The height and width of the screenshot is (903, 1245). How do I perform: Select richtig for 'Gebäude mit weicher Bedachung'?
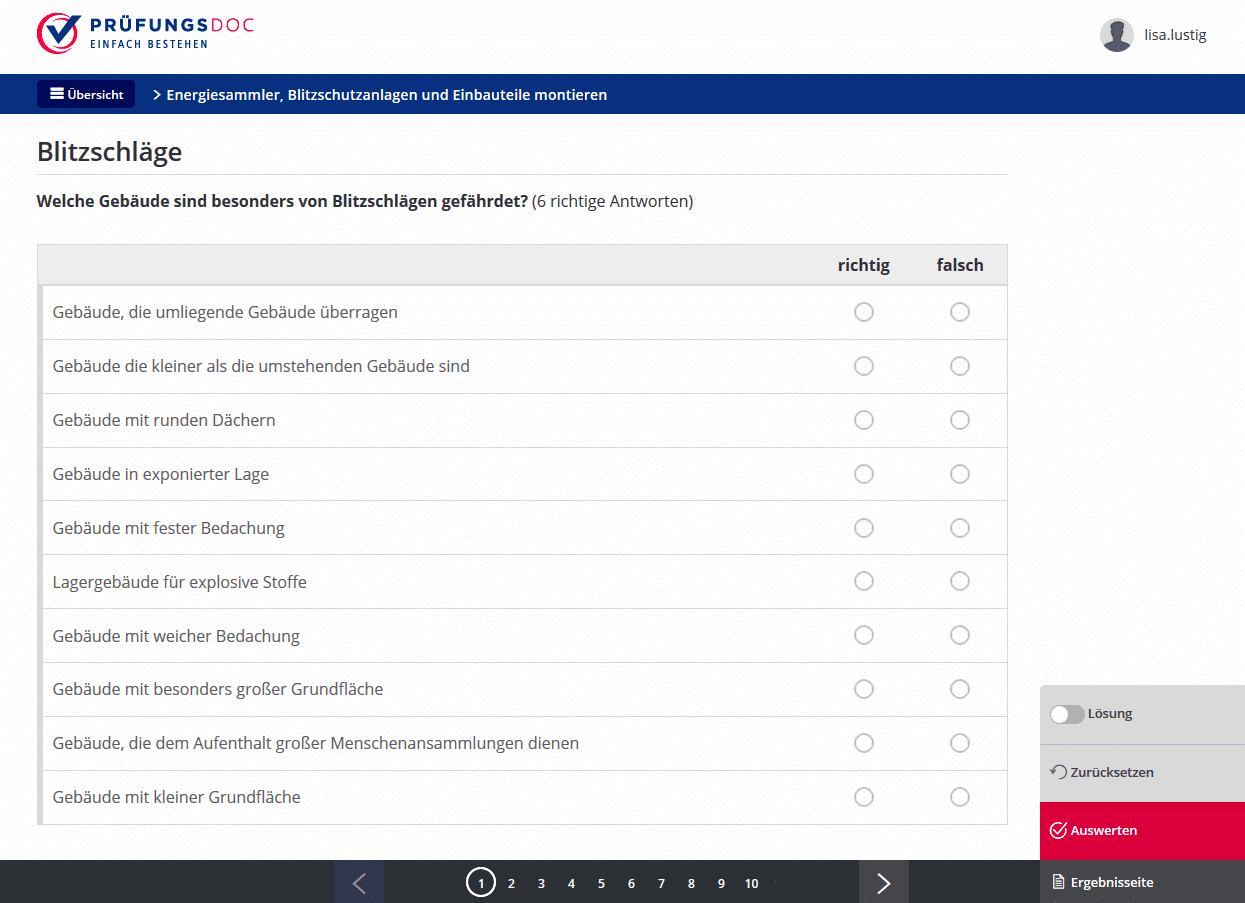pos(864,636)
